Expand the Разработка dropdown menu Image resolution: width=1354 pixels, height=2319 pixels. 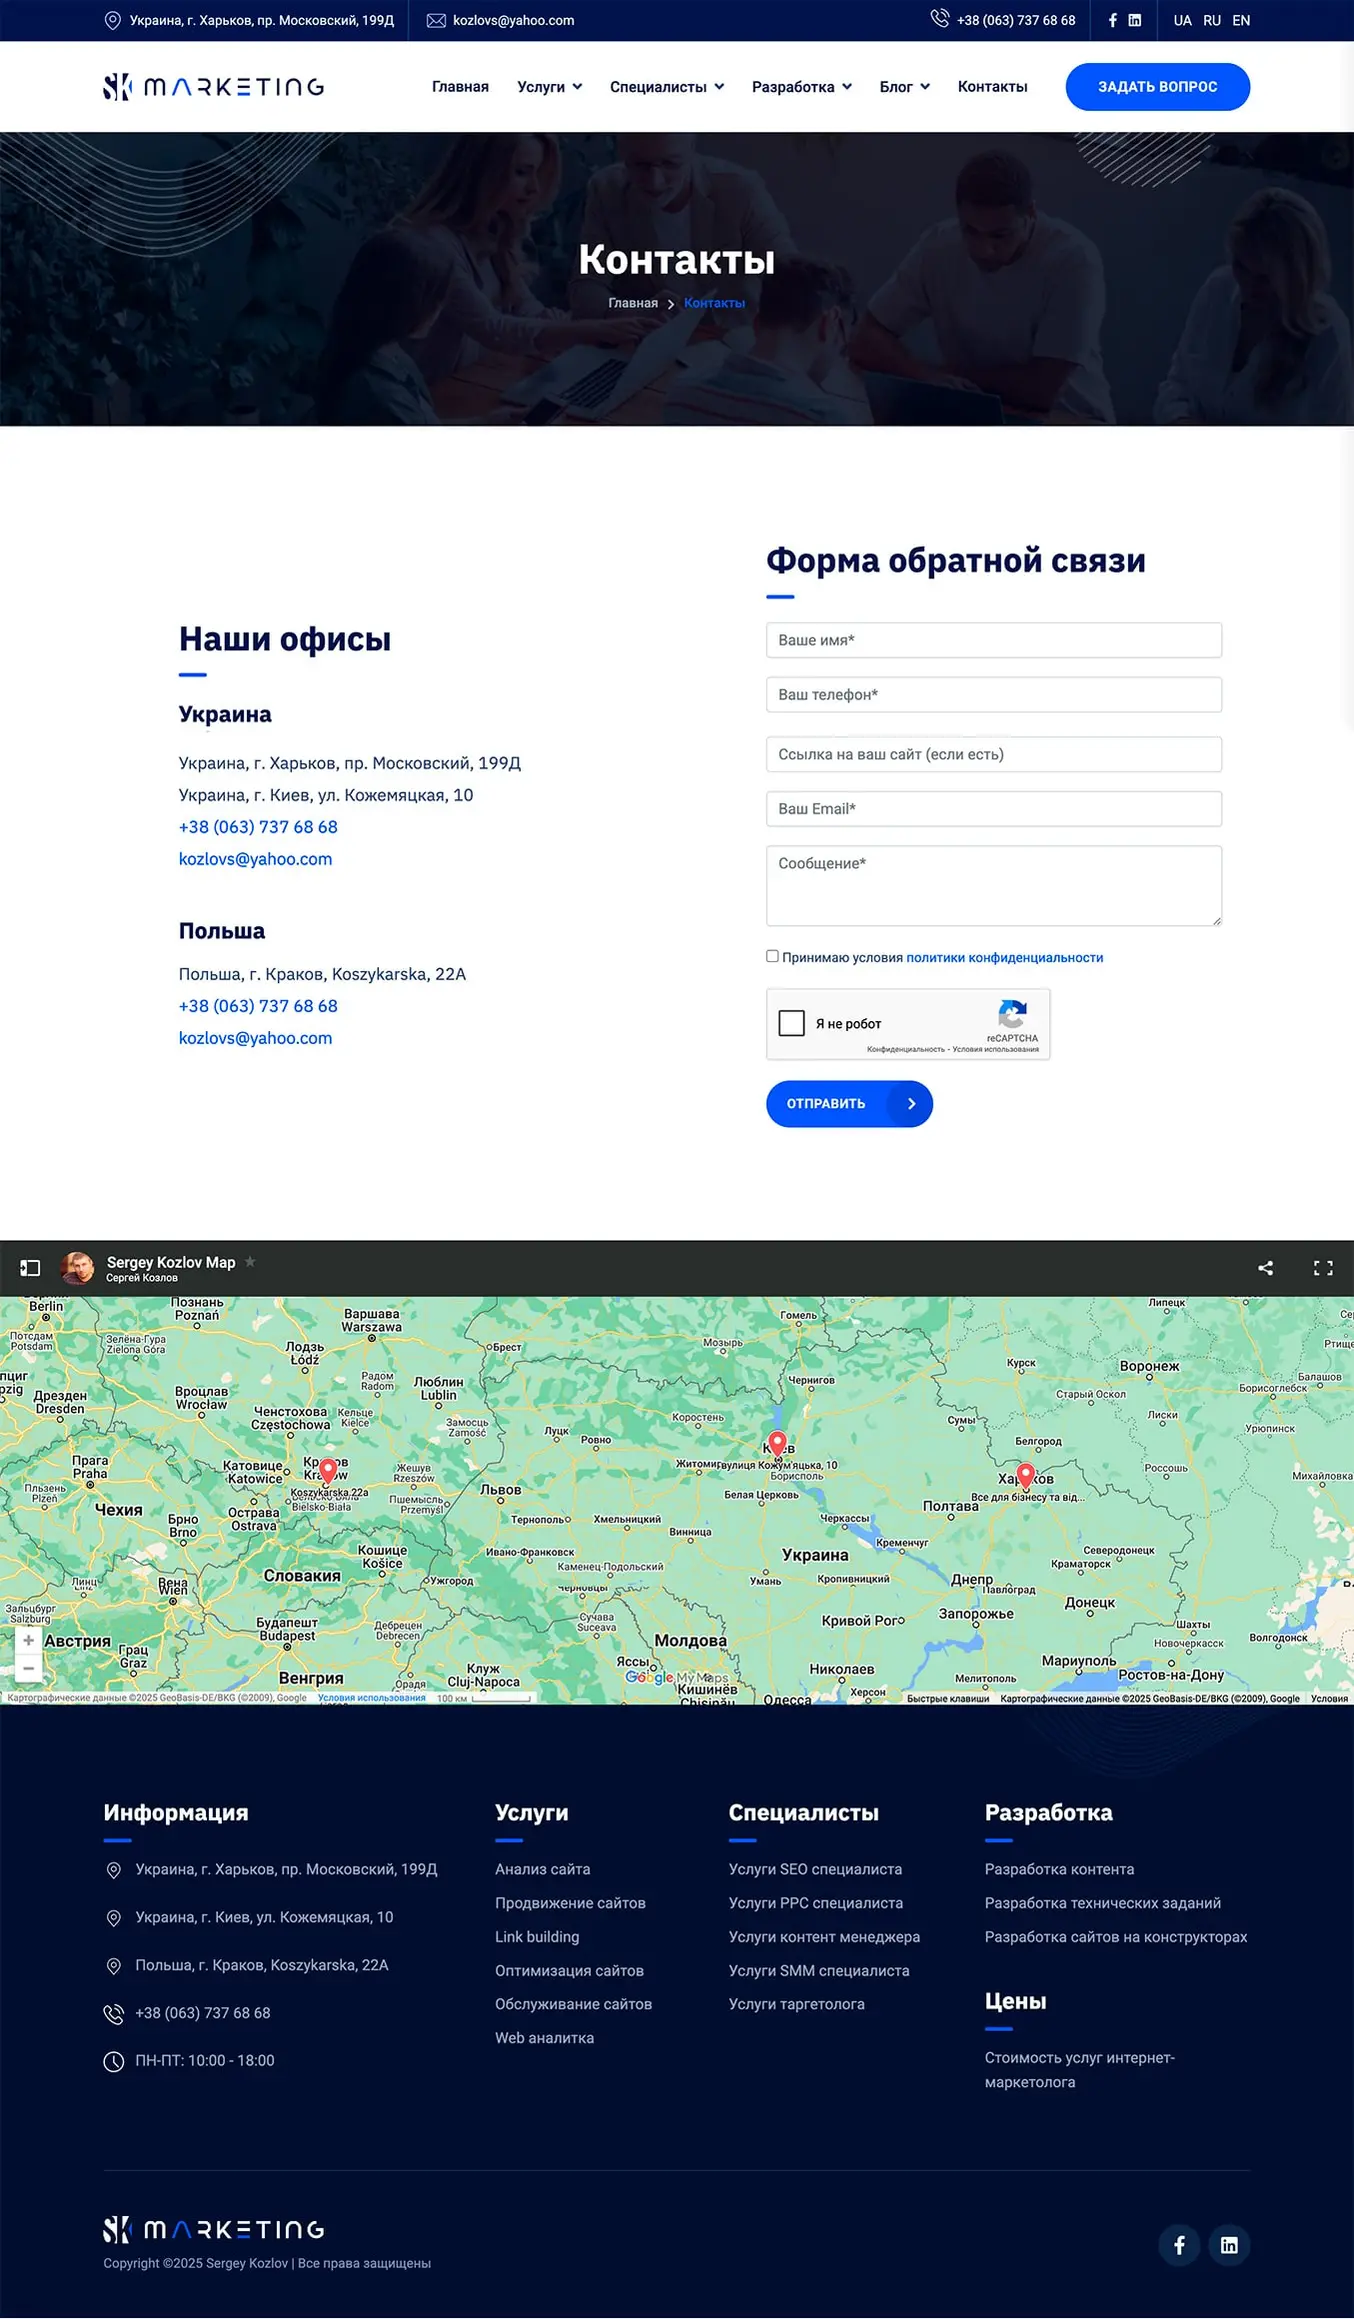pyautogui.click(x=802, y=87)
